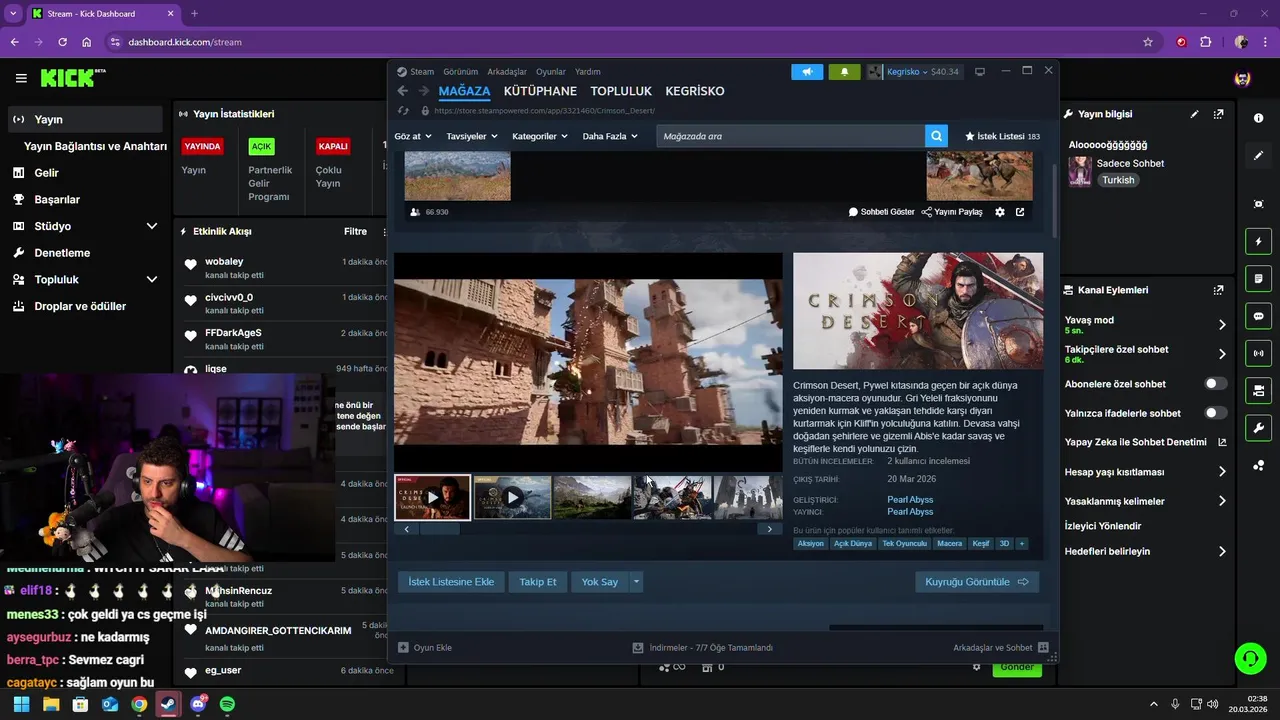The height and width of the screenshot is (720, 1280).
Task: Open Hesap yaşı kısıtlaması options
Action: 1222,472
